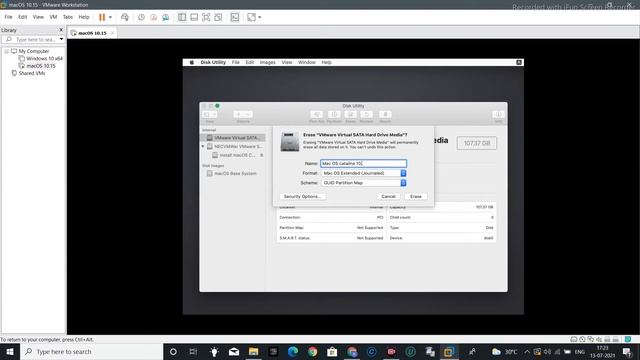640x360 pixels.
Task: Open dropdown arrow next to the pause button
Action: point(110,17)
